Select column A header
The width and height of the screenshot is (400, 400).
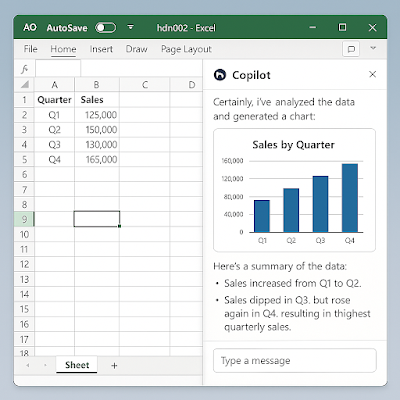pyautogui.click(x=54, y=85)
